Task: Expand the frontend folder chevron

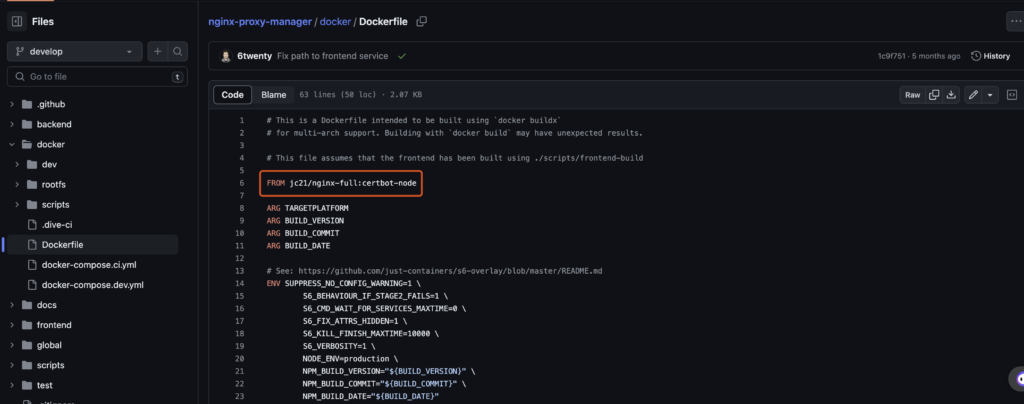Action: click(x=12, y=325)
